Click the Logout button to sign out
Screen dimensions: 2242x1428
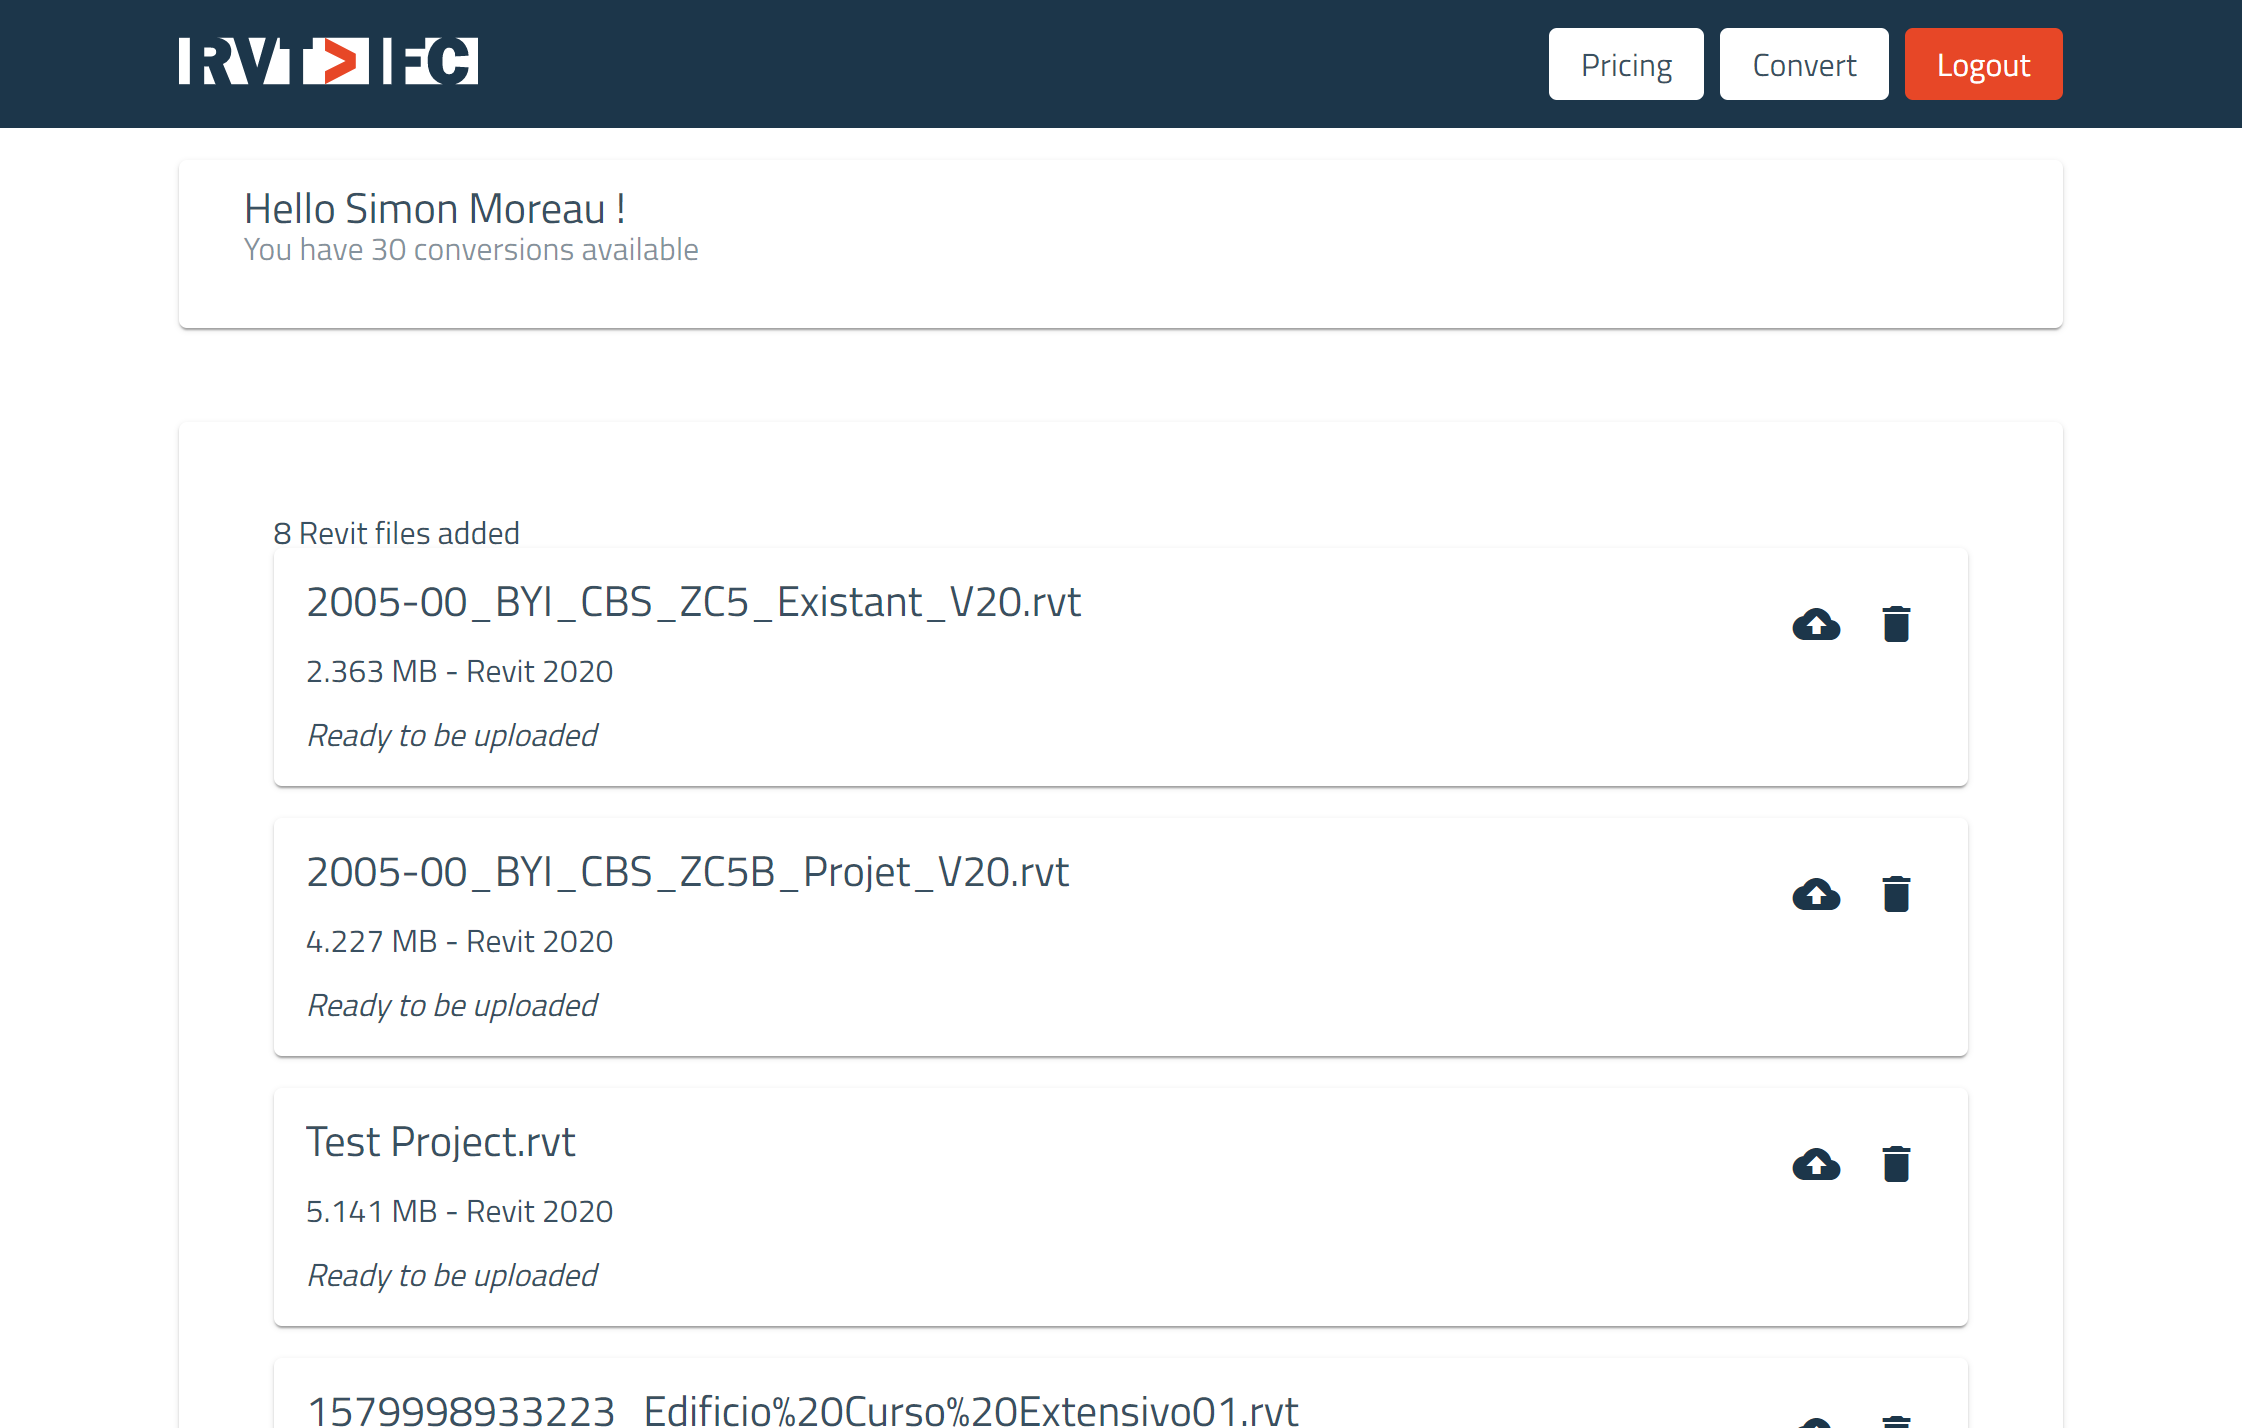[1984, 64]
